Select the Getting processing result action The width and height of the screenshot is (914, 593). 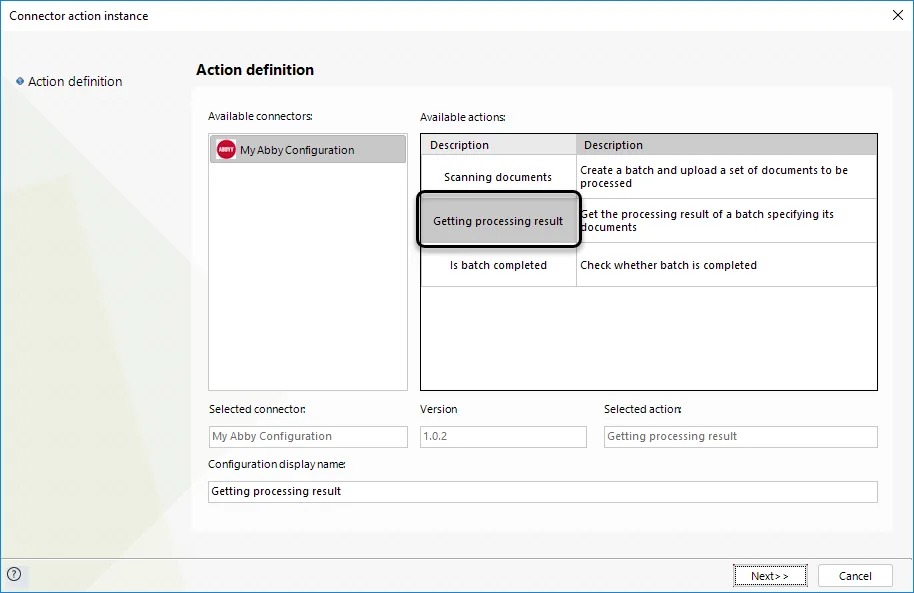click(x=498, y=220)
